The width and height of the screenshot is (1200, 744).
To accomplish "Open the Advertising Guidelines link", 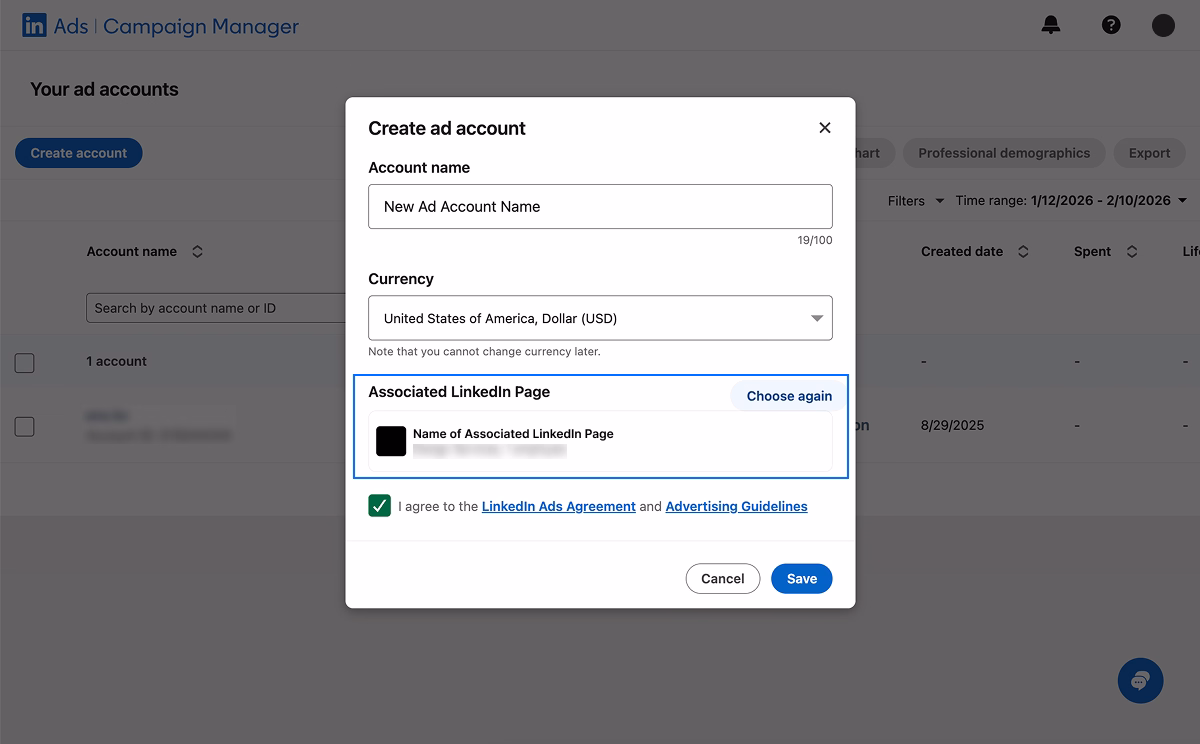I will click(736, 506).
